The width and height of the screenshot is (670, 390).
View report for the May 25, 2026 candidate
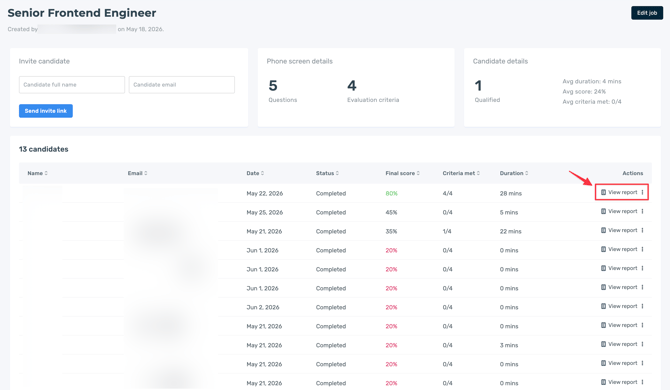[619, 211]
